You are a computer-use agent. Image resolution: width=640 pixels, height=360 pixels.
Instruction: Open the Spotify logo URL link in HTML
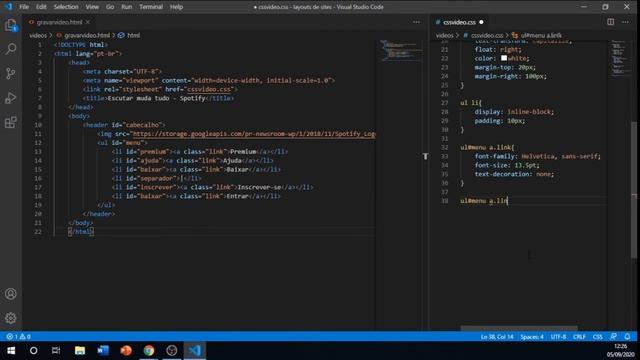(253, 134)
